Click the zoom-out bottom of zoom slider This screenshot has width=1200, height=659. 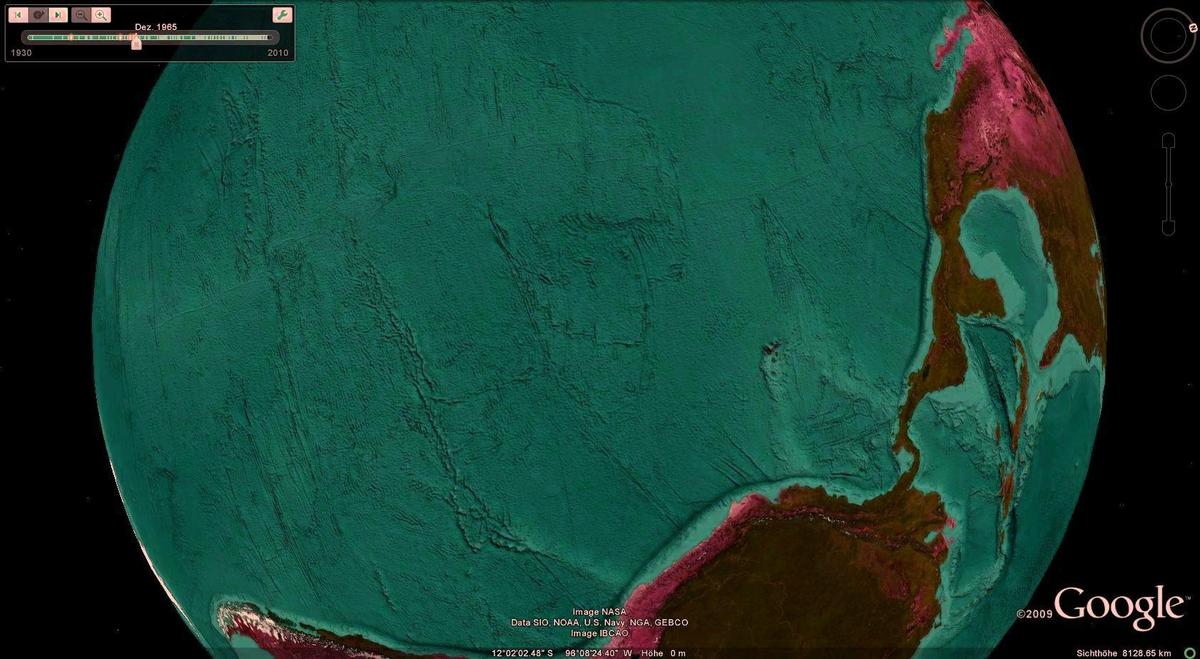[x=1167, y=229]
